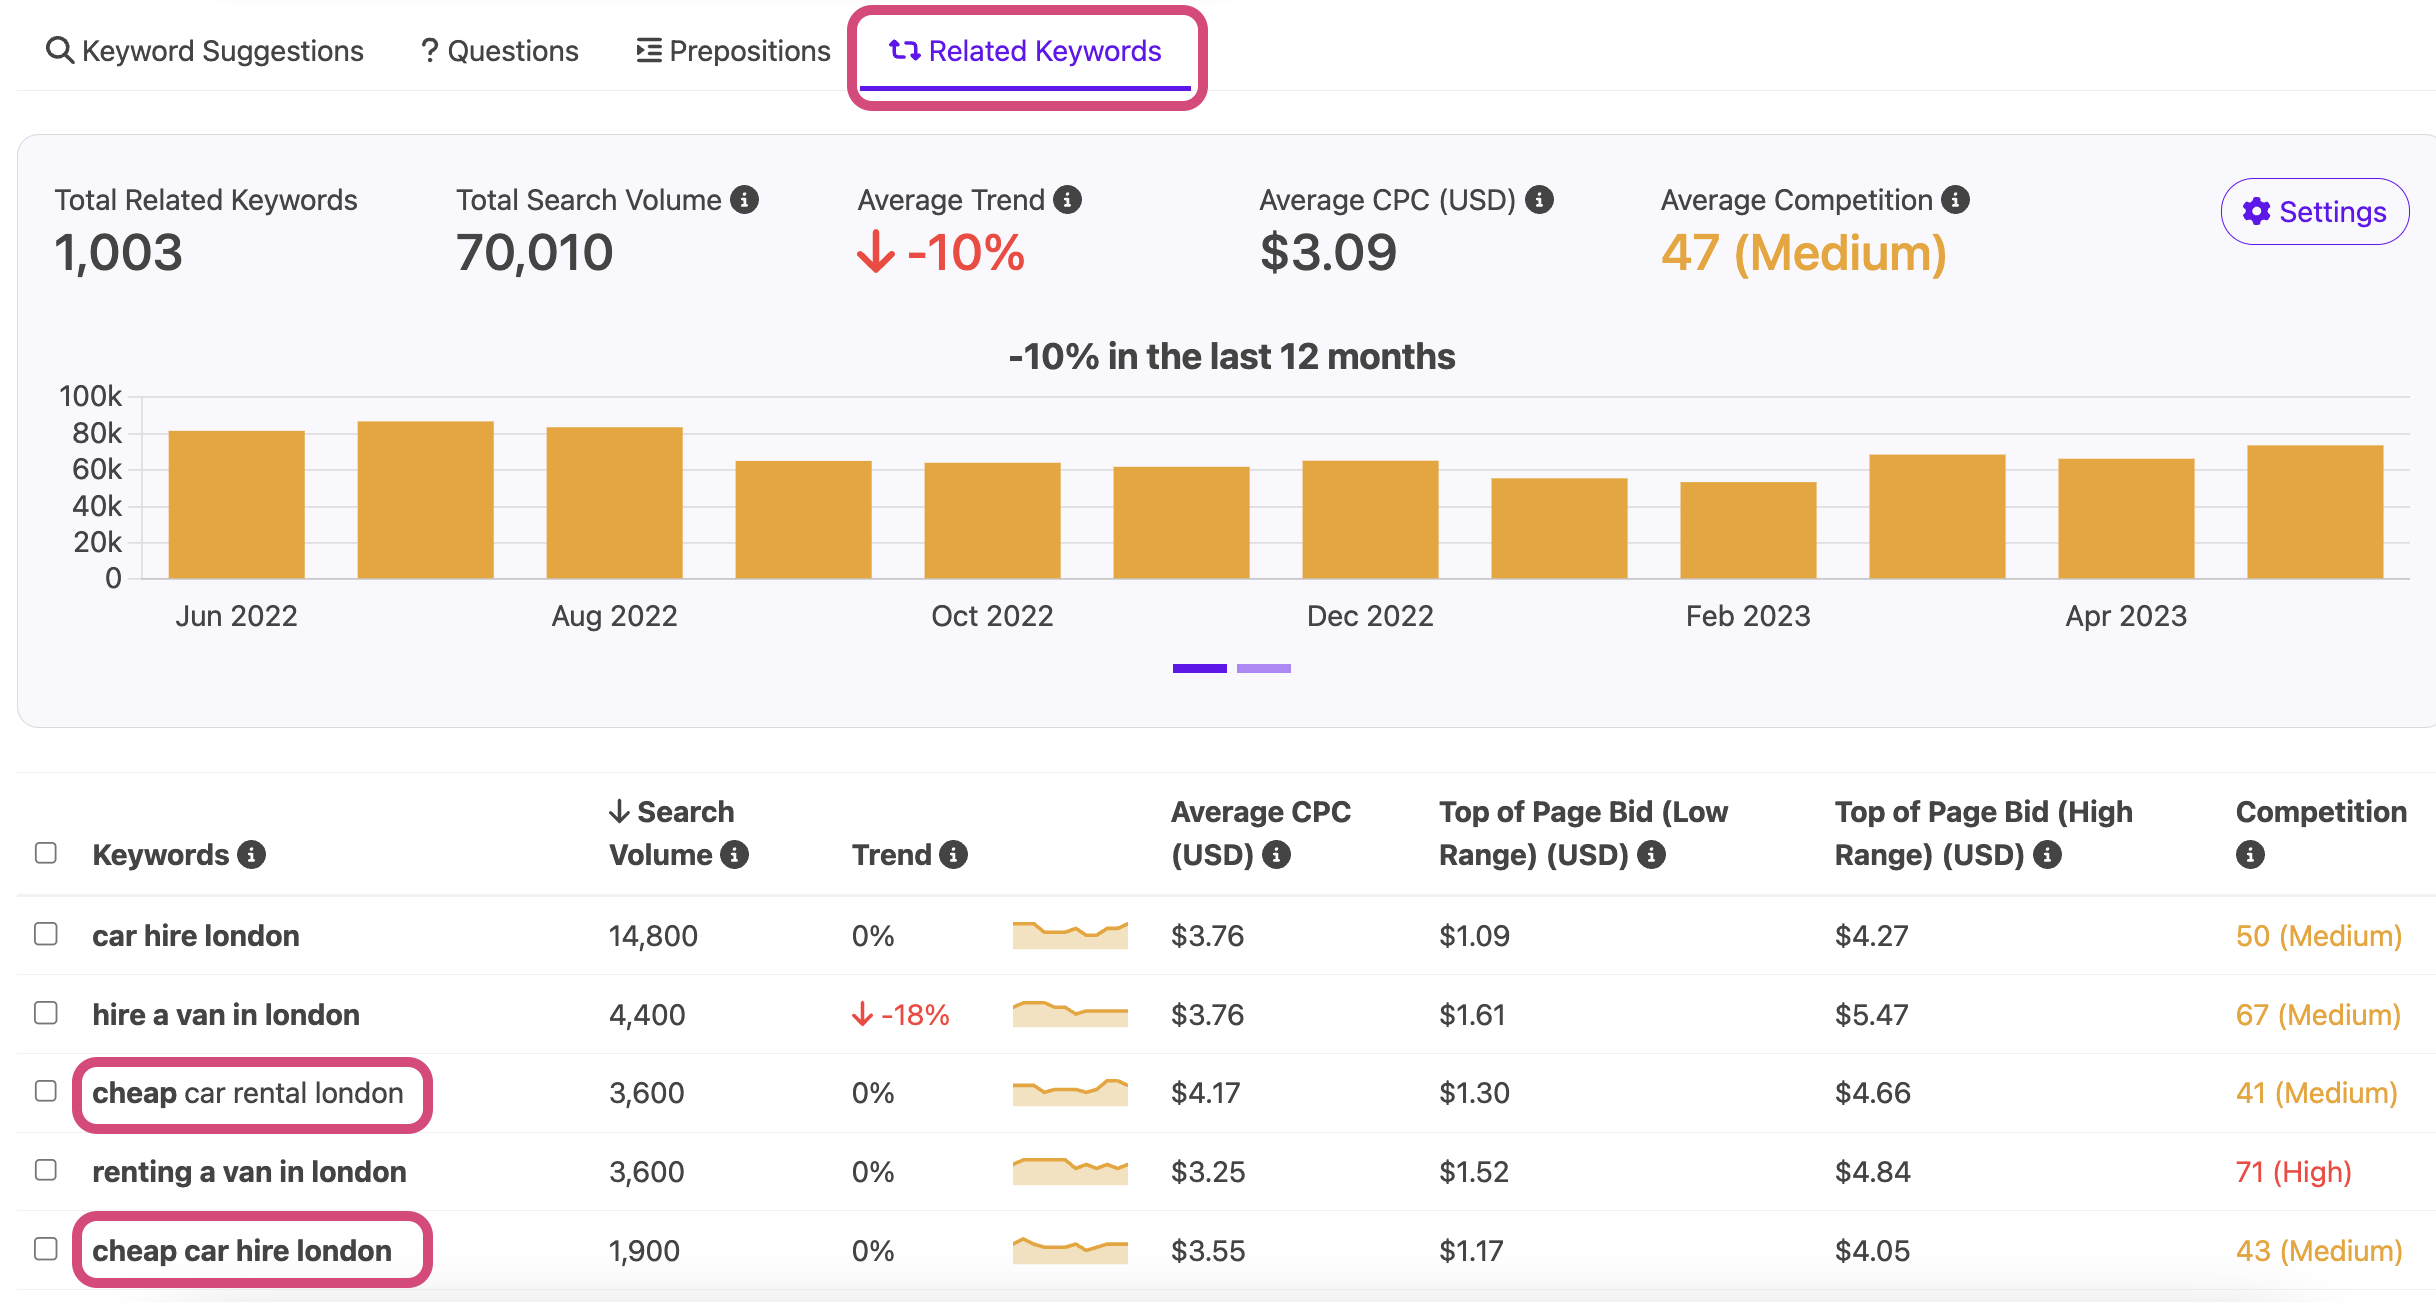The height and width of the screenshot is (1302, 2436).
Task: Click the 47 (Medium) average competition value
Action: pyautogui.click(x=1804, y=253)
